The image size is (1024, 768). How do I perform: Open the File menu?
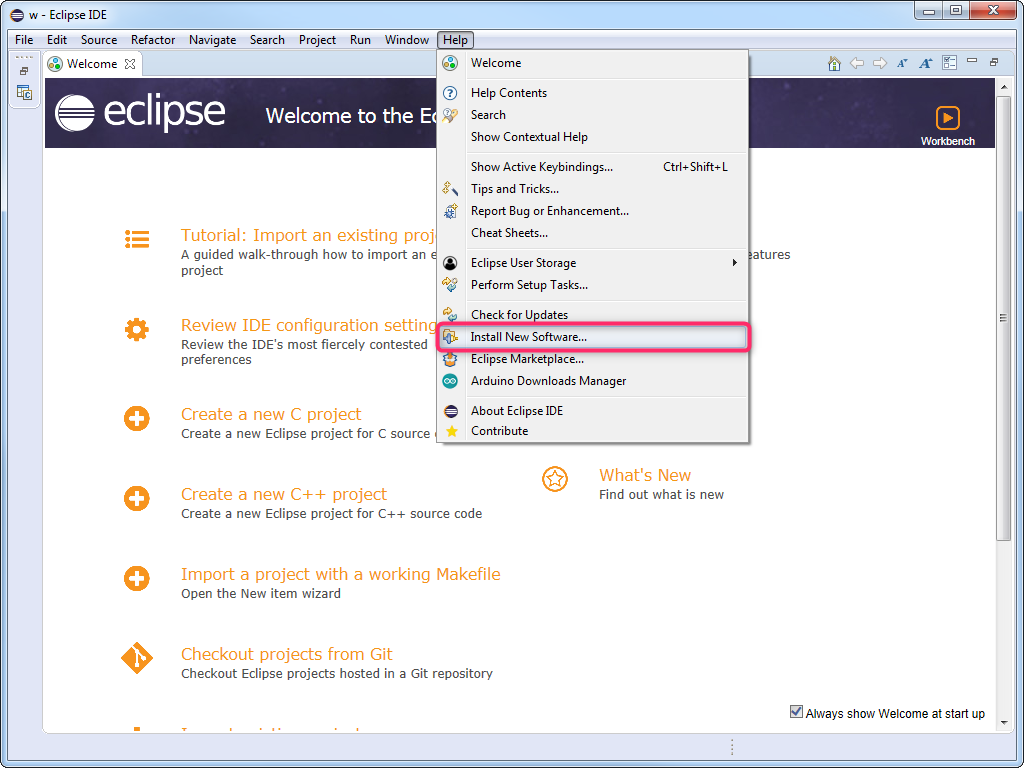coord(24,40)
